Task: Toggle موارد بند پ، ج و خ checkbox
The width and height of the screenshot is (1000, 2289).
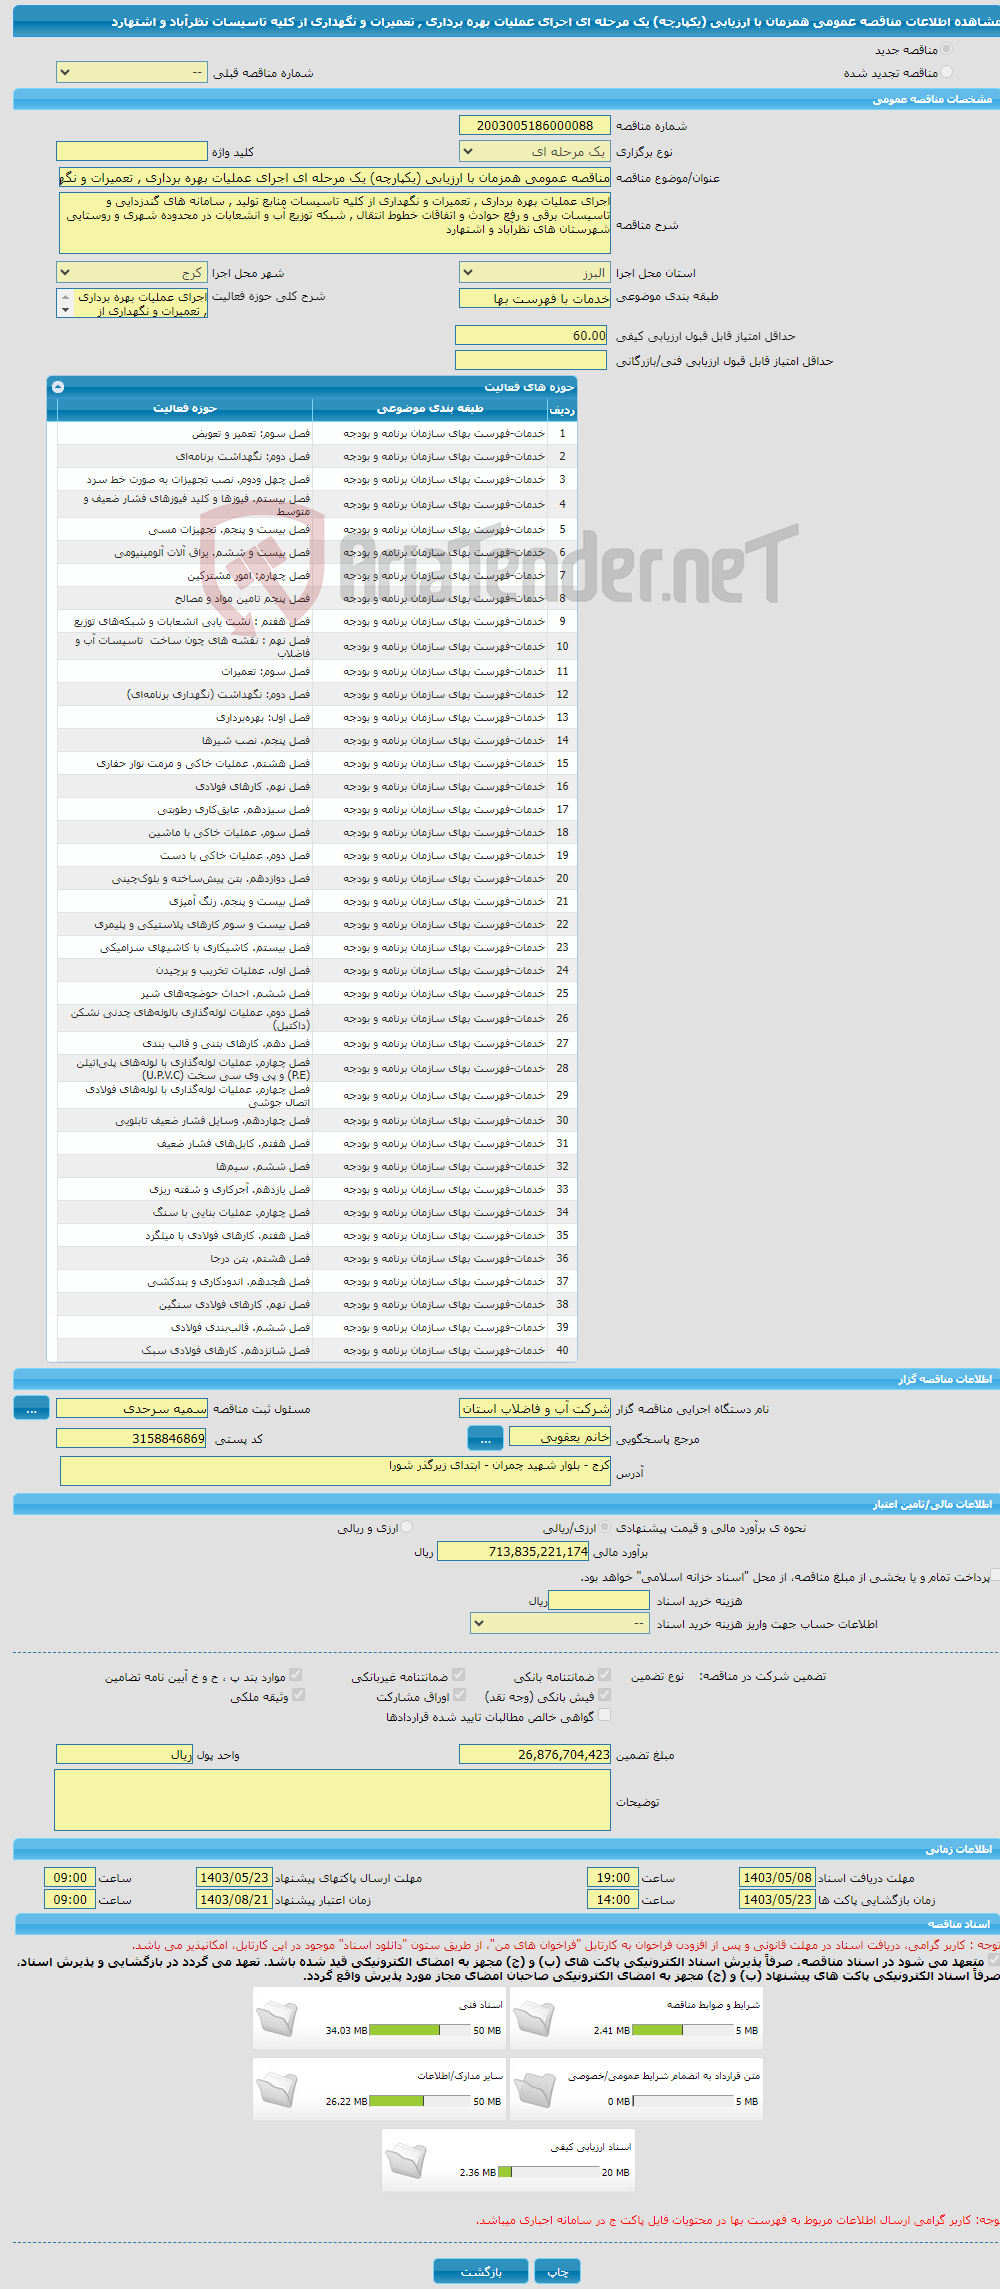Action: (x=295, y=1675)
